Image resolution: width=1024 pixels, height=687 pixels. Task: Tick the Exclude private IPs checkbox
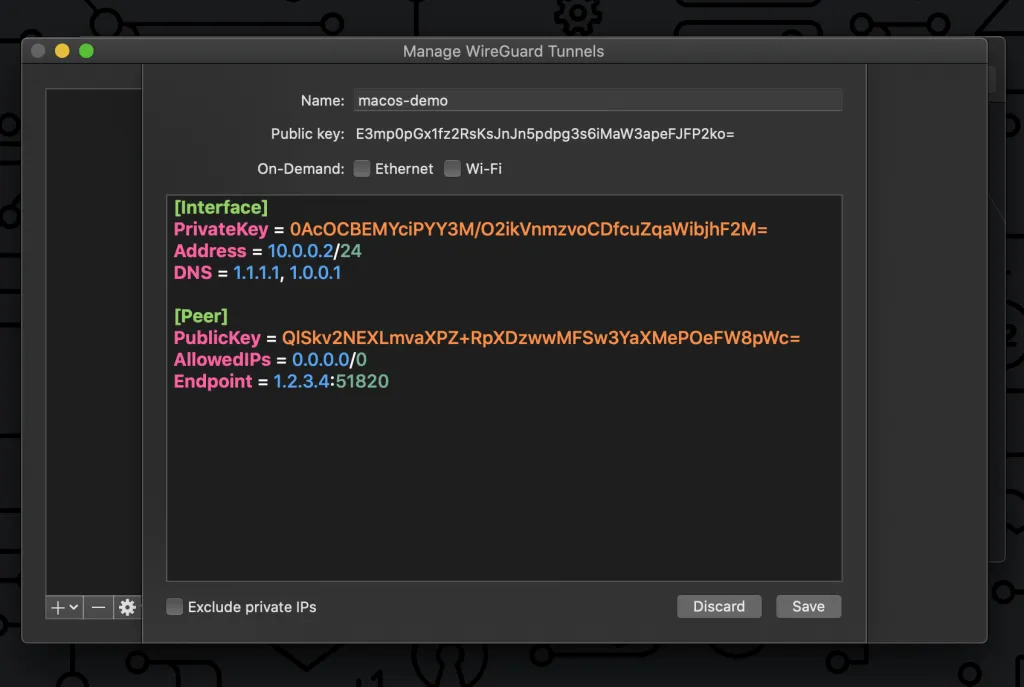[174, 607]
